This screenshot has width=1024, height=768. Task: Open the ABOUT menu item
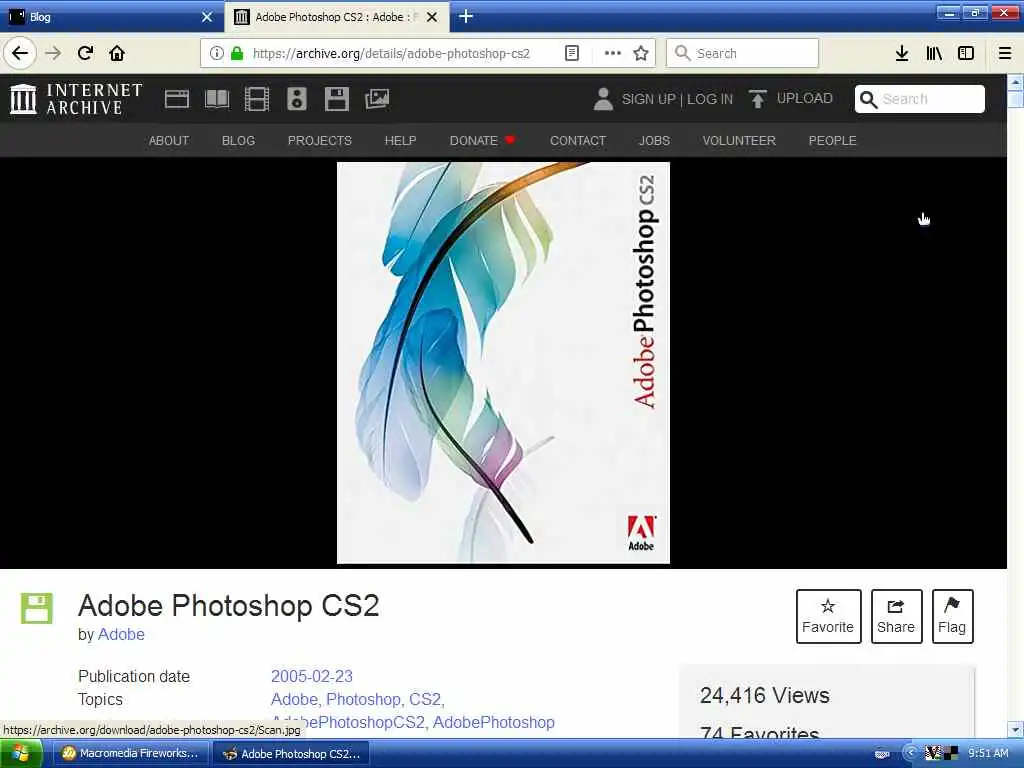[168, 140]
